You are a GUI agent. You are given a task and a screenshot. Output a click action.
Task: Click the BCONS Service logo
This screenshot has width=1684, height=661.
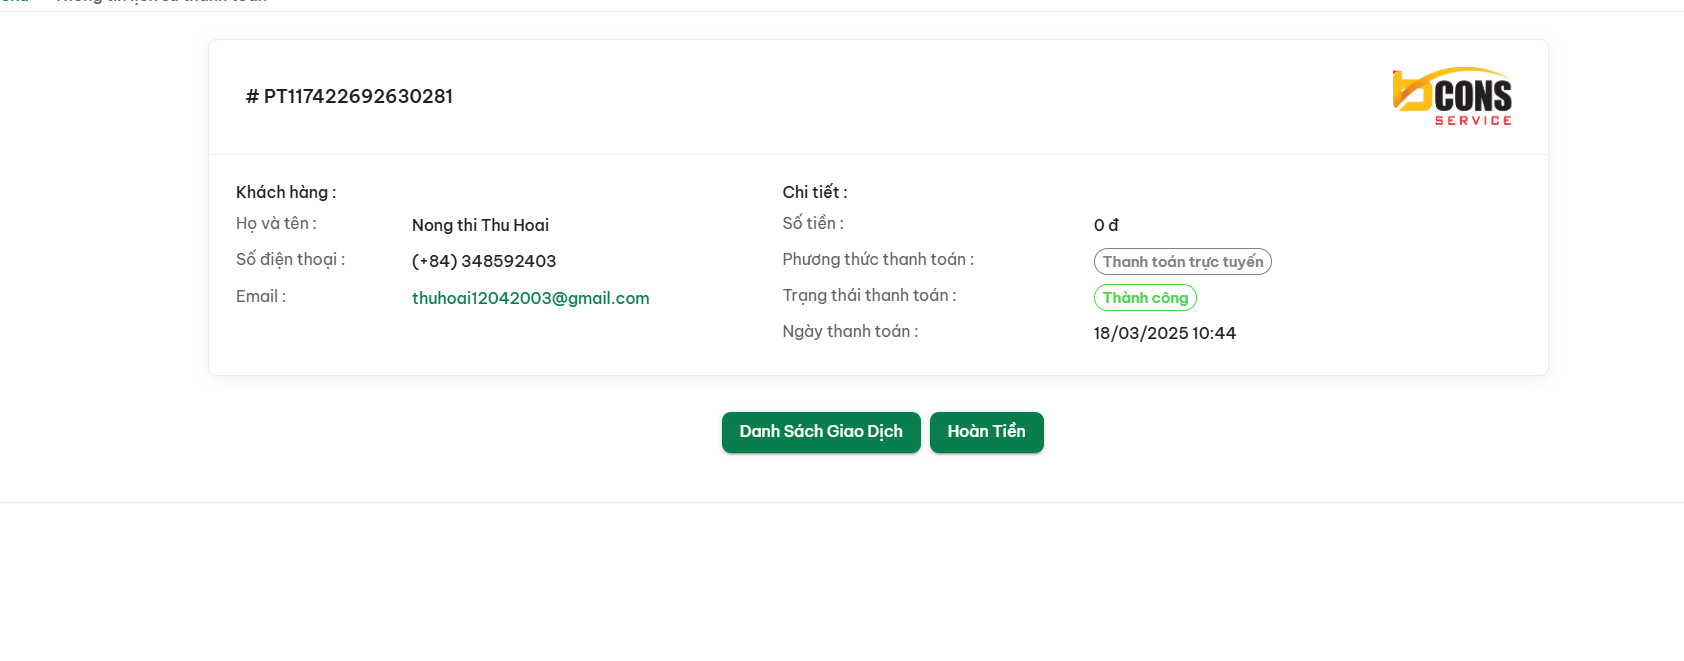coord(1452,97)
